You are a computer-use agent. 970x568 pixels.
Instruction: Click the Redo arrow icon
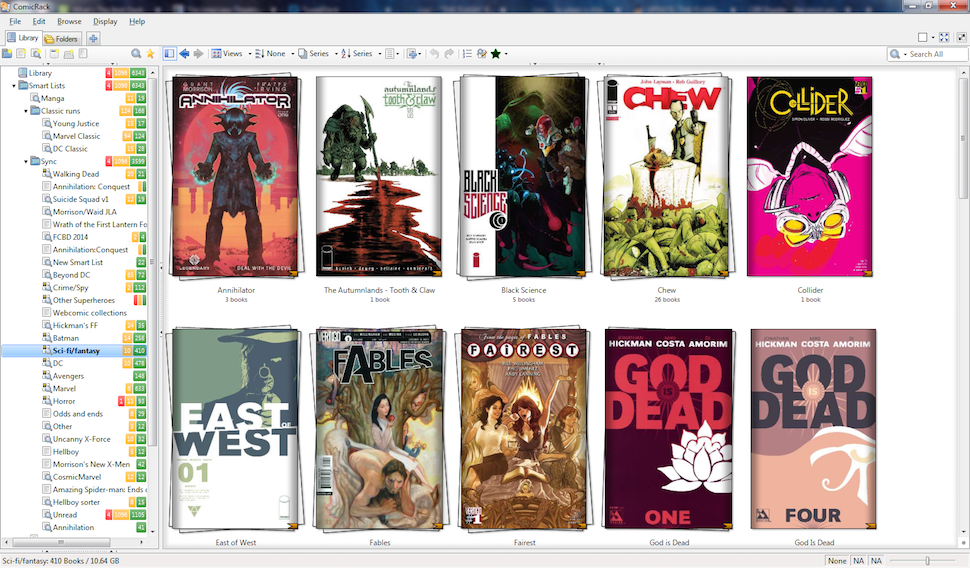(449, 54)
